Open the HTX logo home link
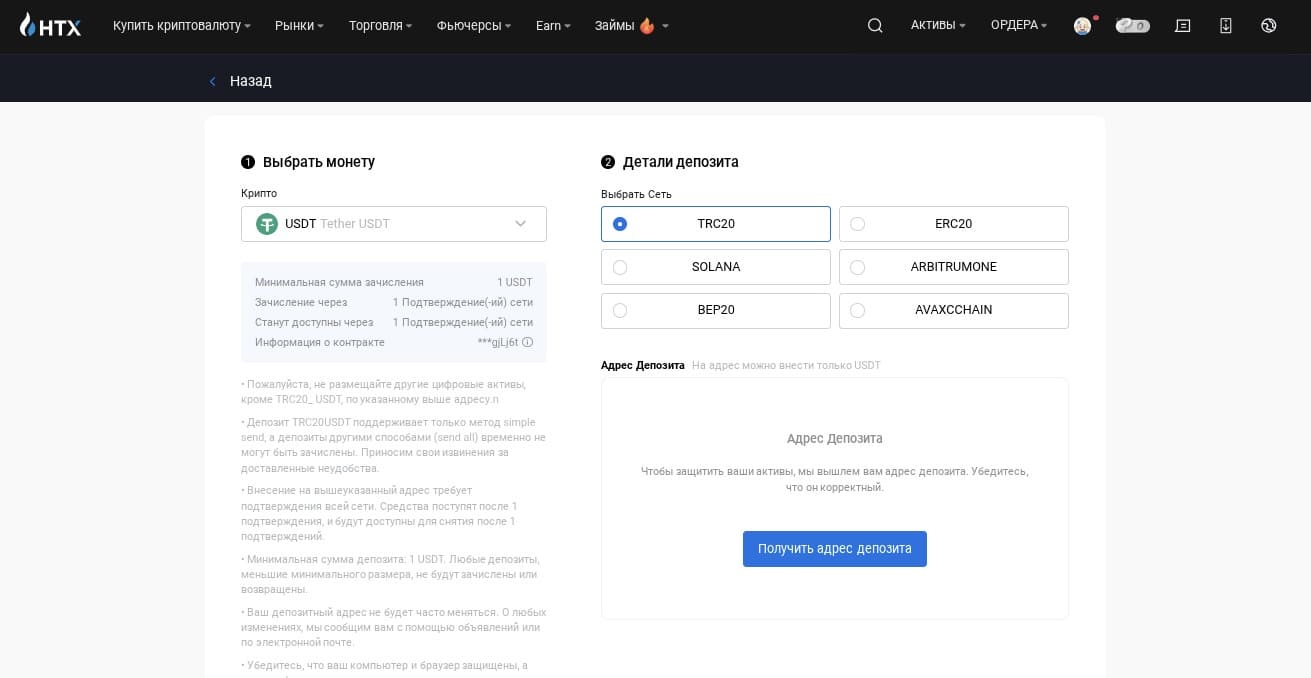The height and width of the screenshot is (678, 1311). (50, 25)
